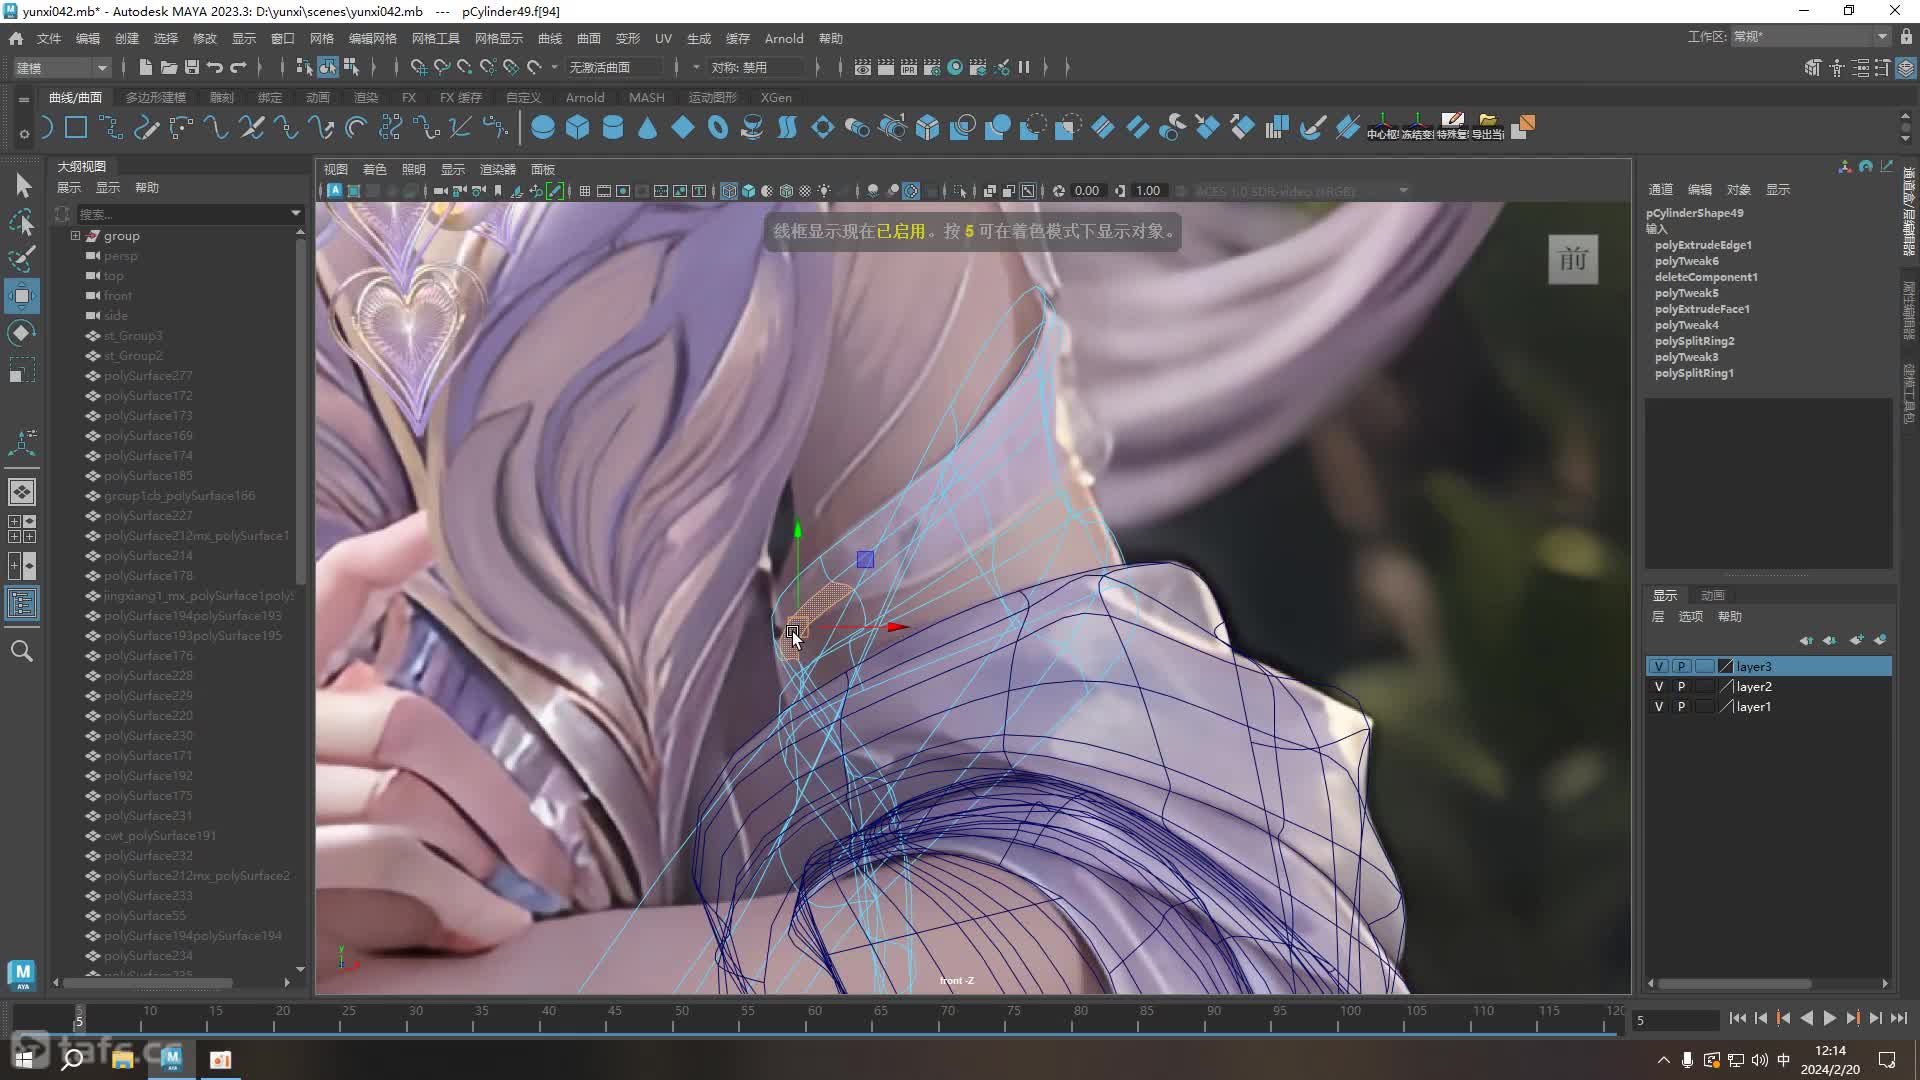Open the 对称 symmetry dropdown
This screenshot has height=1080, width=1920.
click(756, 67)
